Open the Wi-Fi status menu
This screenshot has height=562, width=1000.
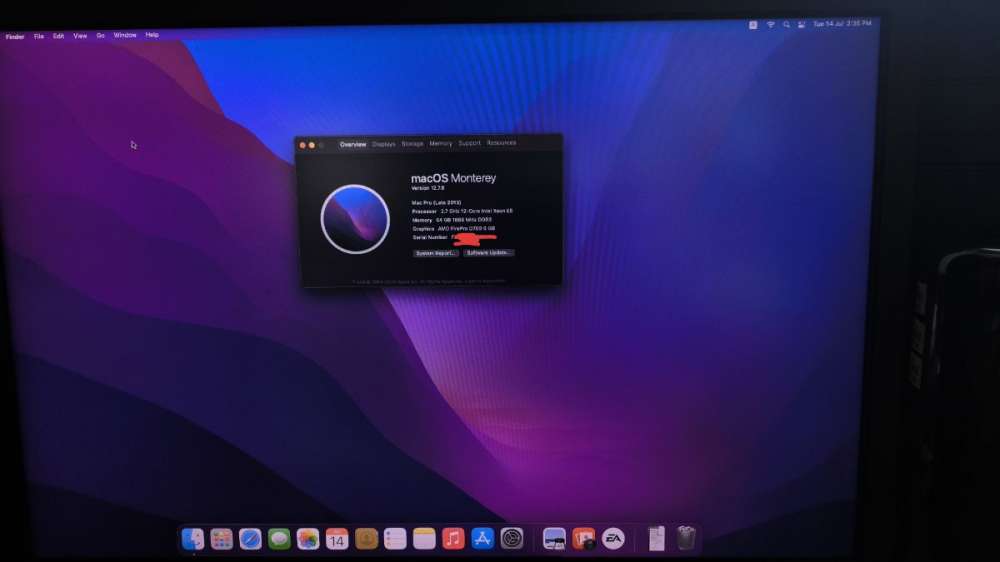770,24
